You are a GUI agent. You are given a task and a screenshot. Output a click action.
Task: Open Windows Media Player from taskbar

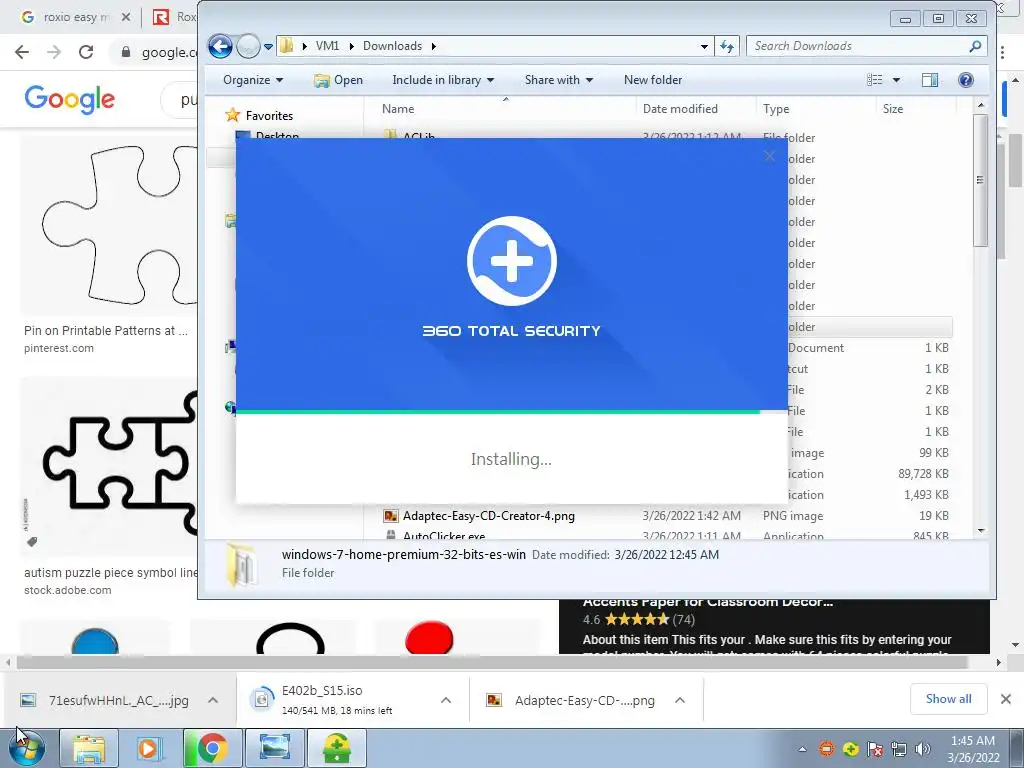(150, 748)
